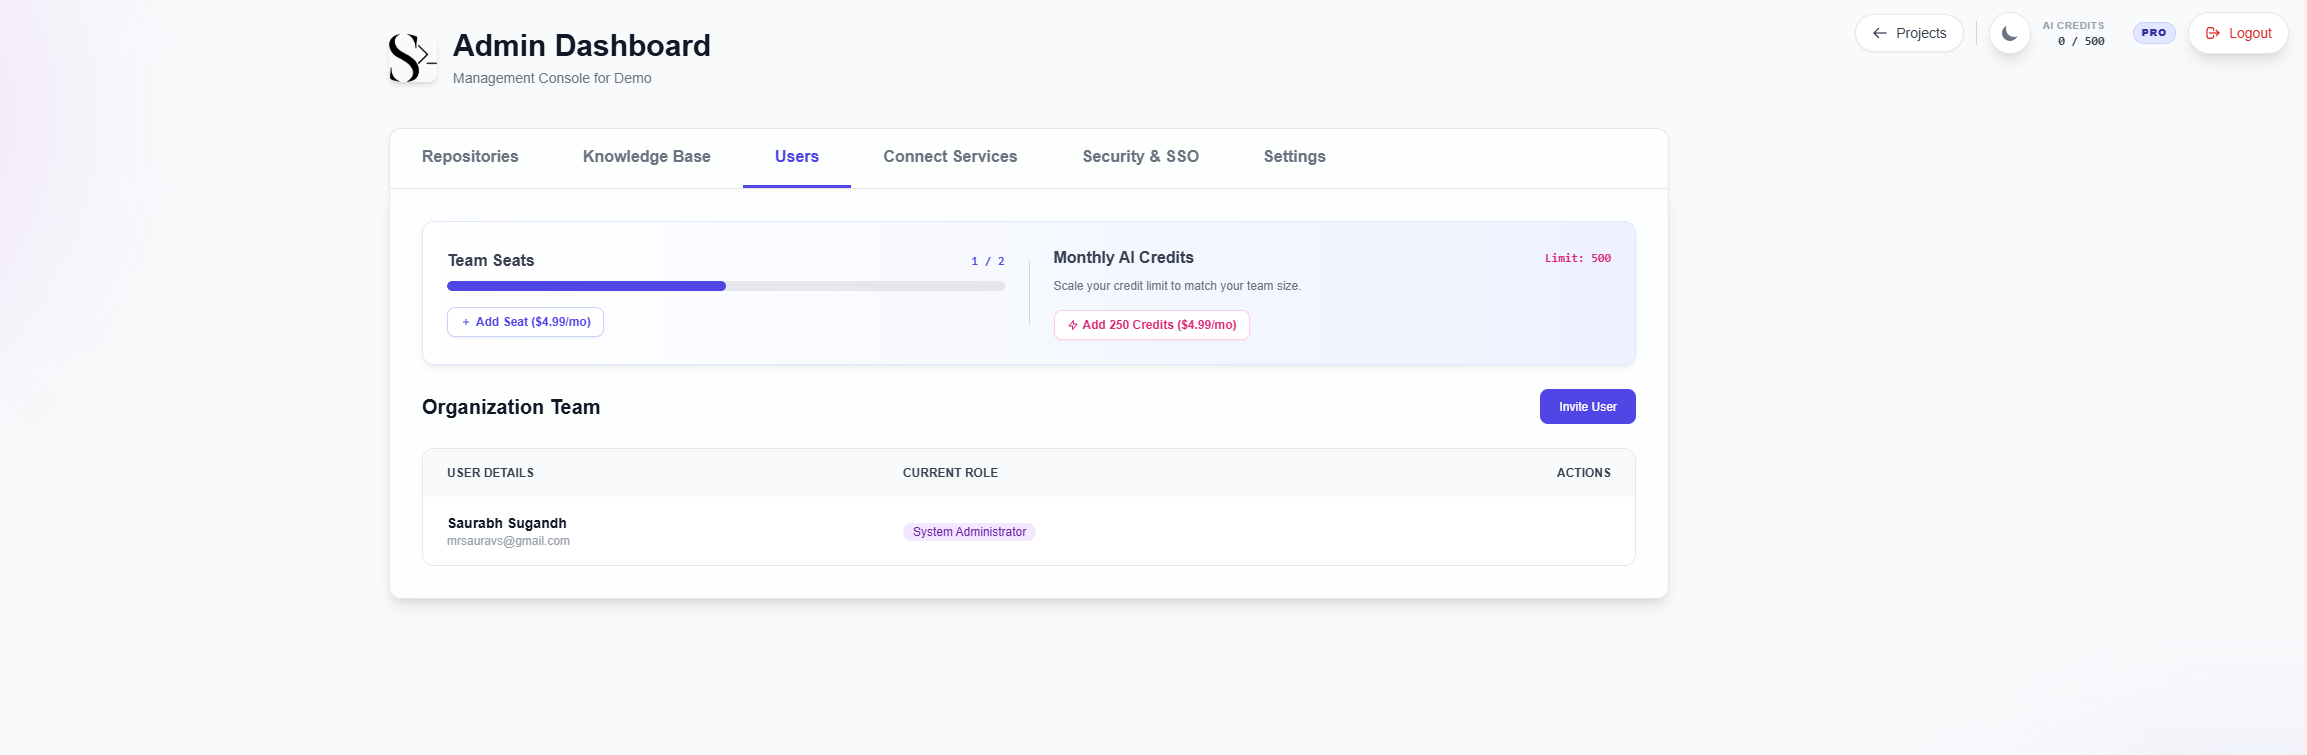Open the Settings tab
The height and width of the screenshot is (755, 2307).
1295,157
